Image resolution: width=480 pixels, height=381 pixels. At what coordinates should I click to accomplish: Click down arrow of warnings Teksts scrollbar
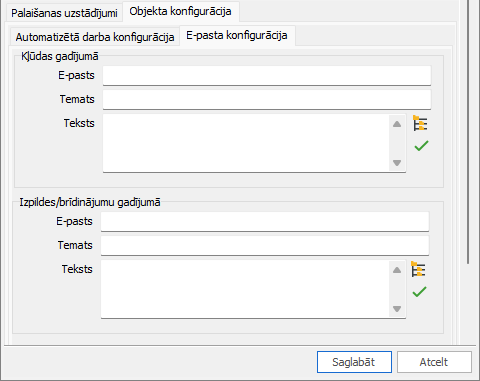pos(397,309)
